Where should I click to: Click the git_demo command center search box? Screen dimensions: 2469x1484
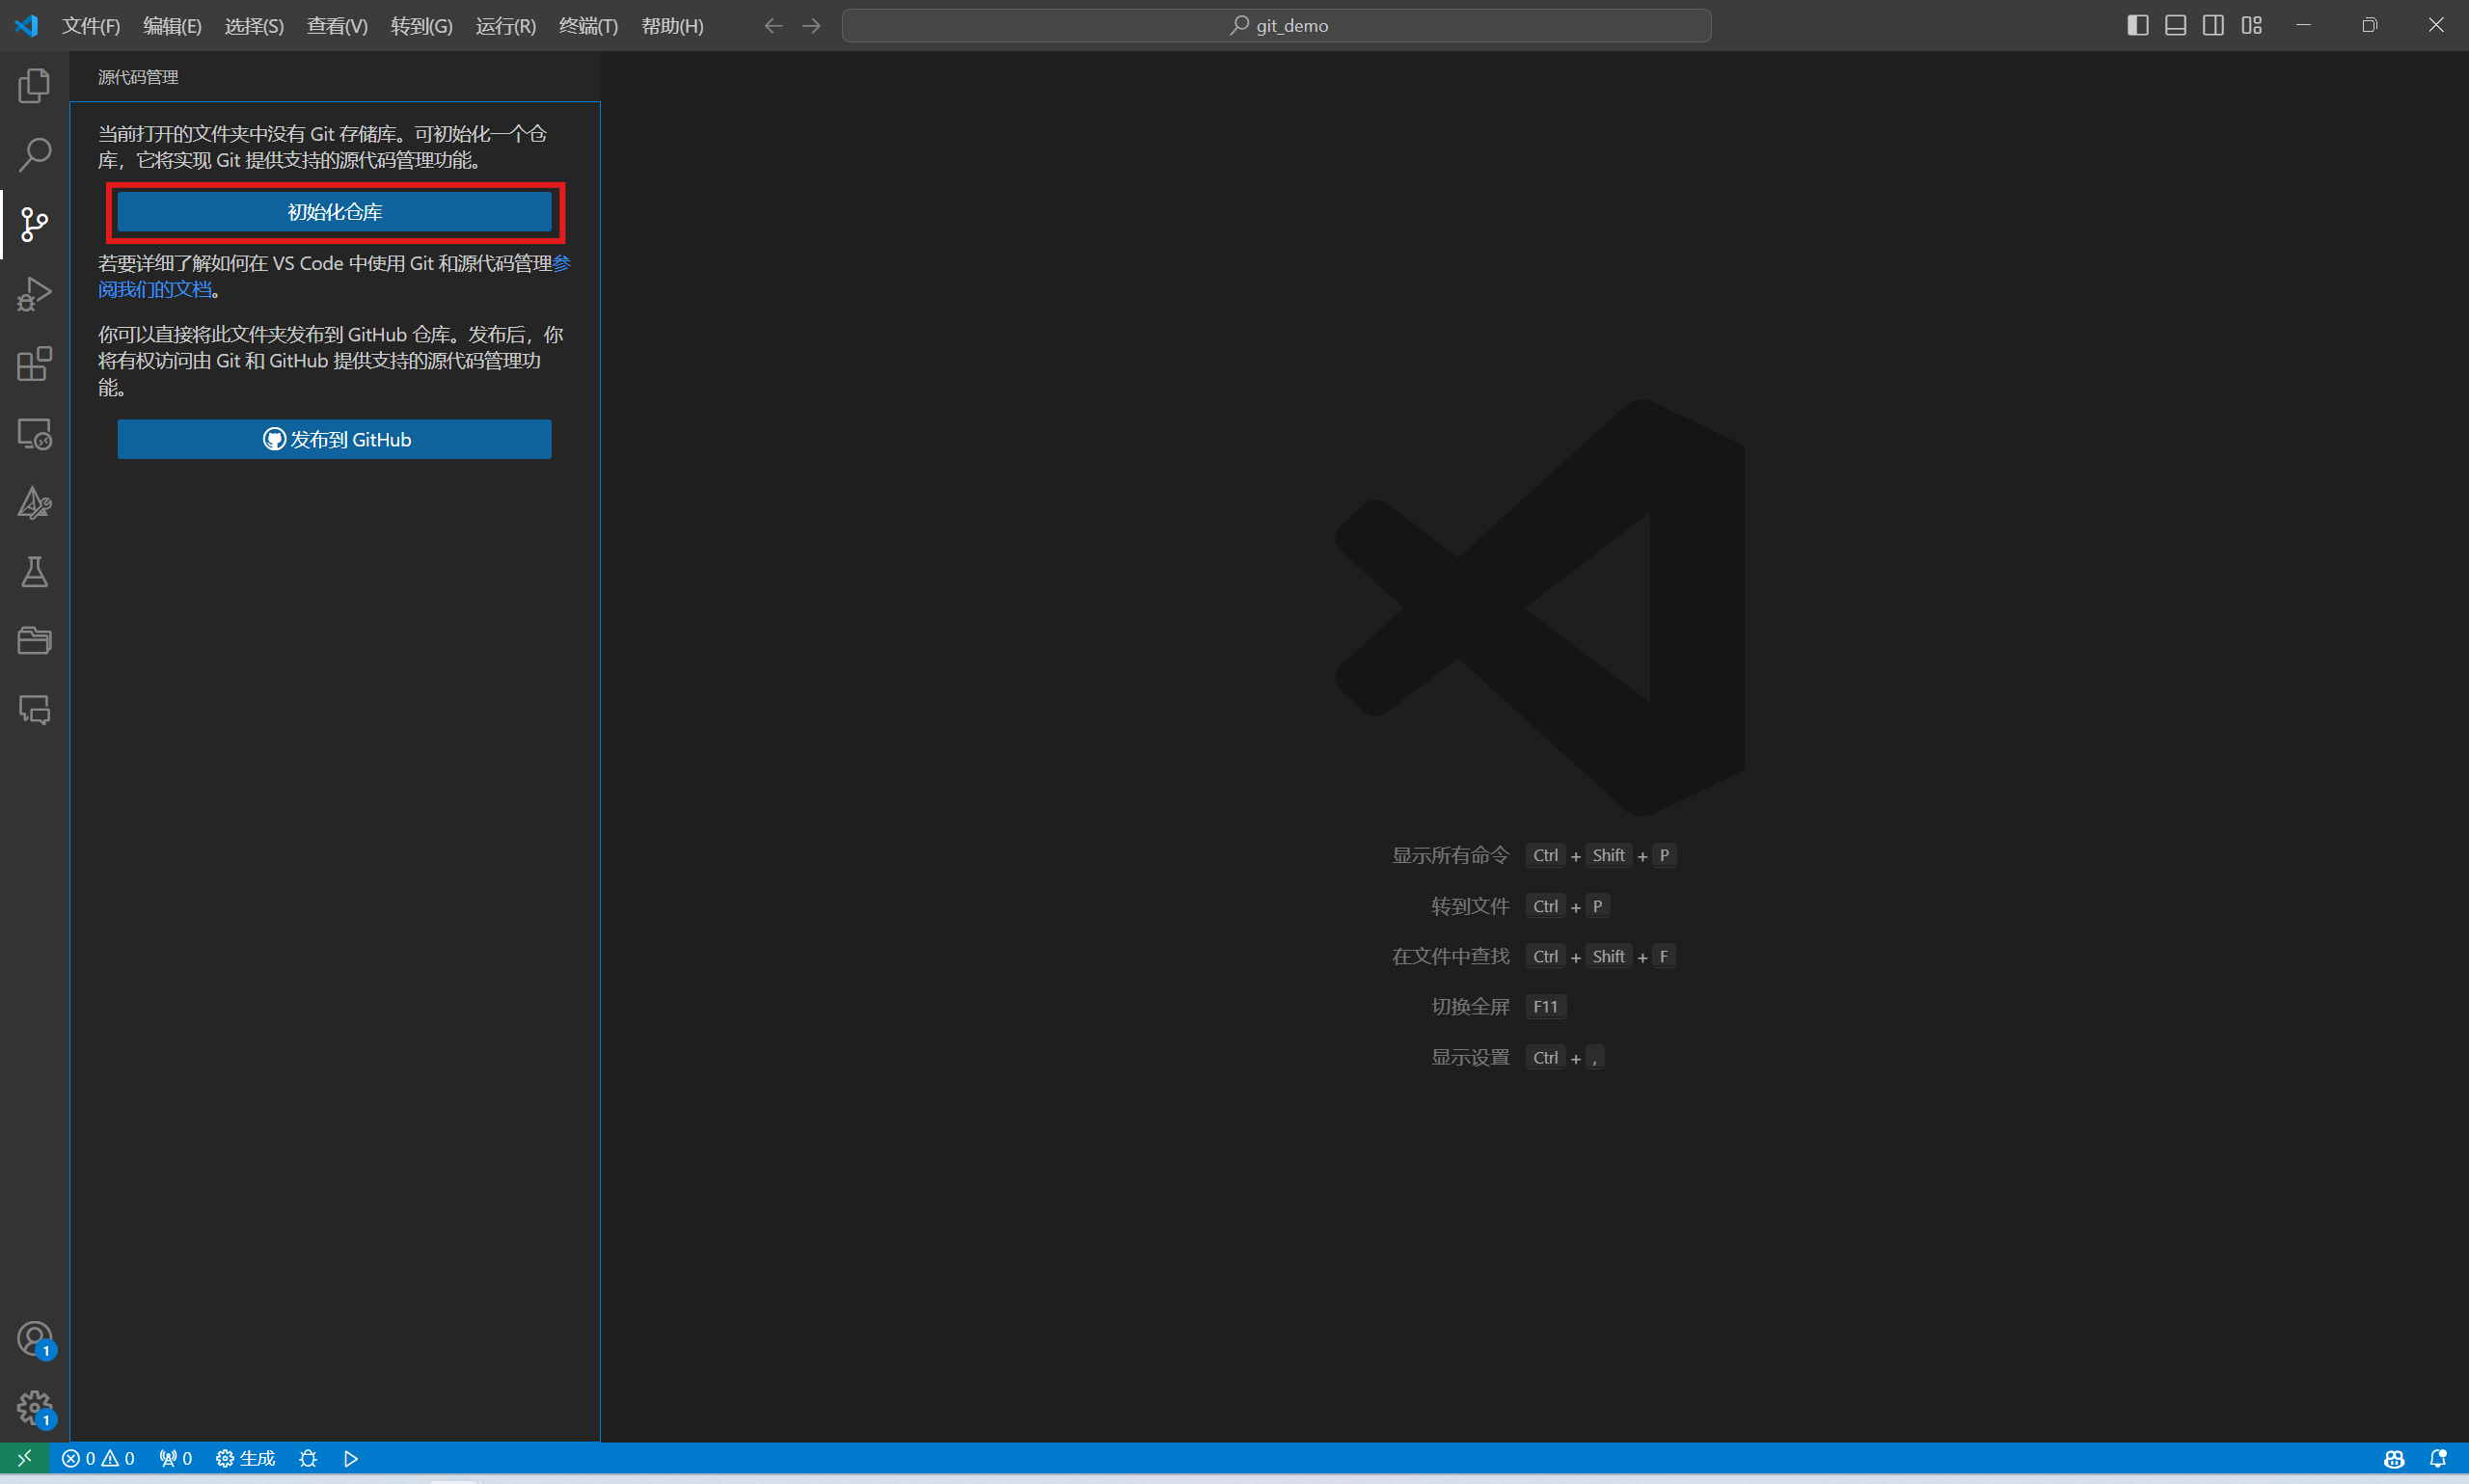click(1276, 26)
